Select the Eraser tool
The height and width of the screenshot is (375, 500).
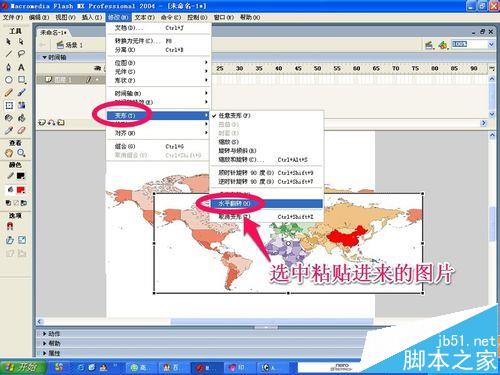coord(21,130)
